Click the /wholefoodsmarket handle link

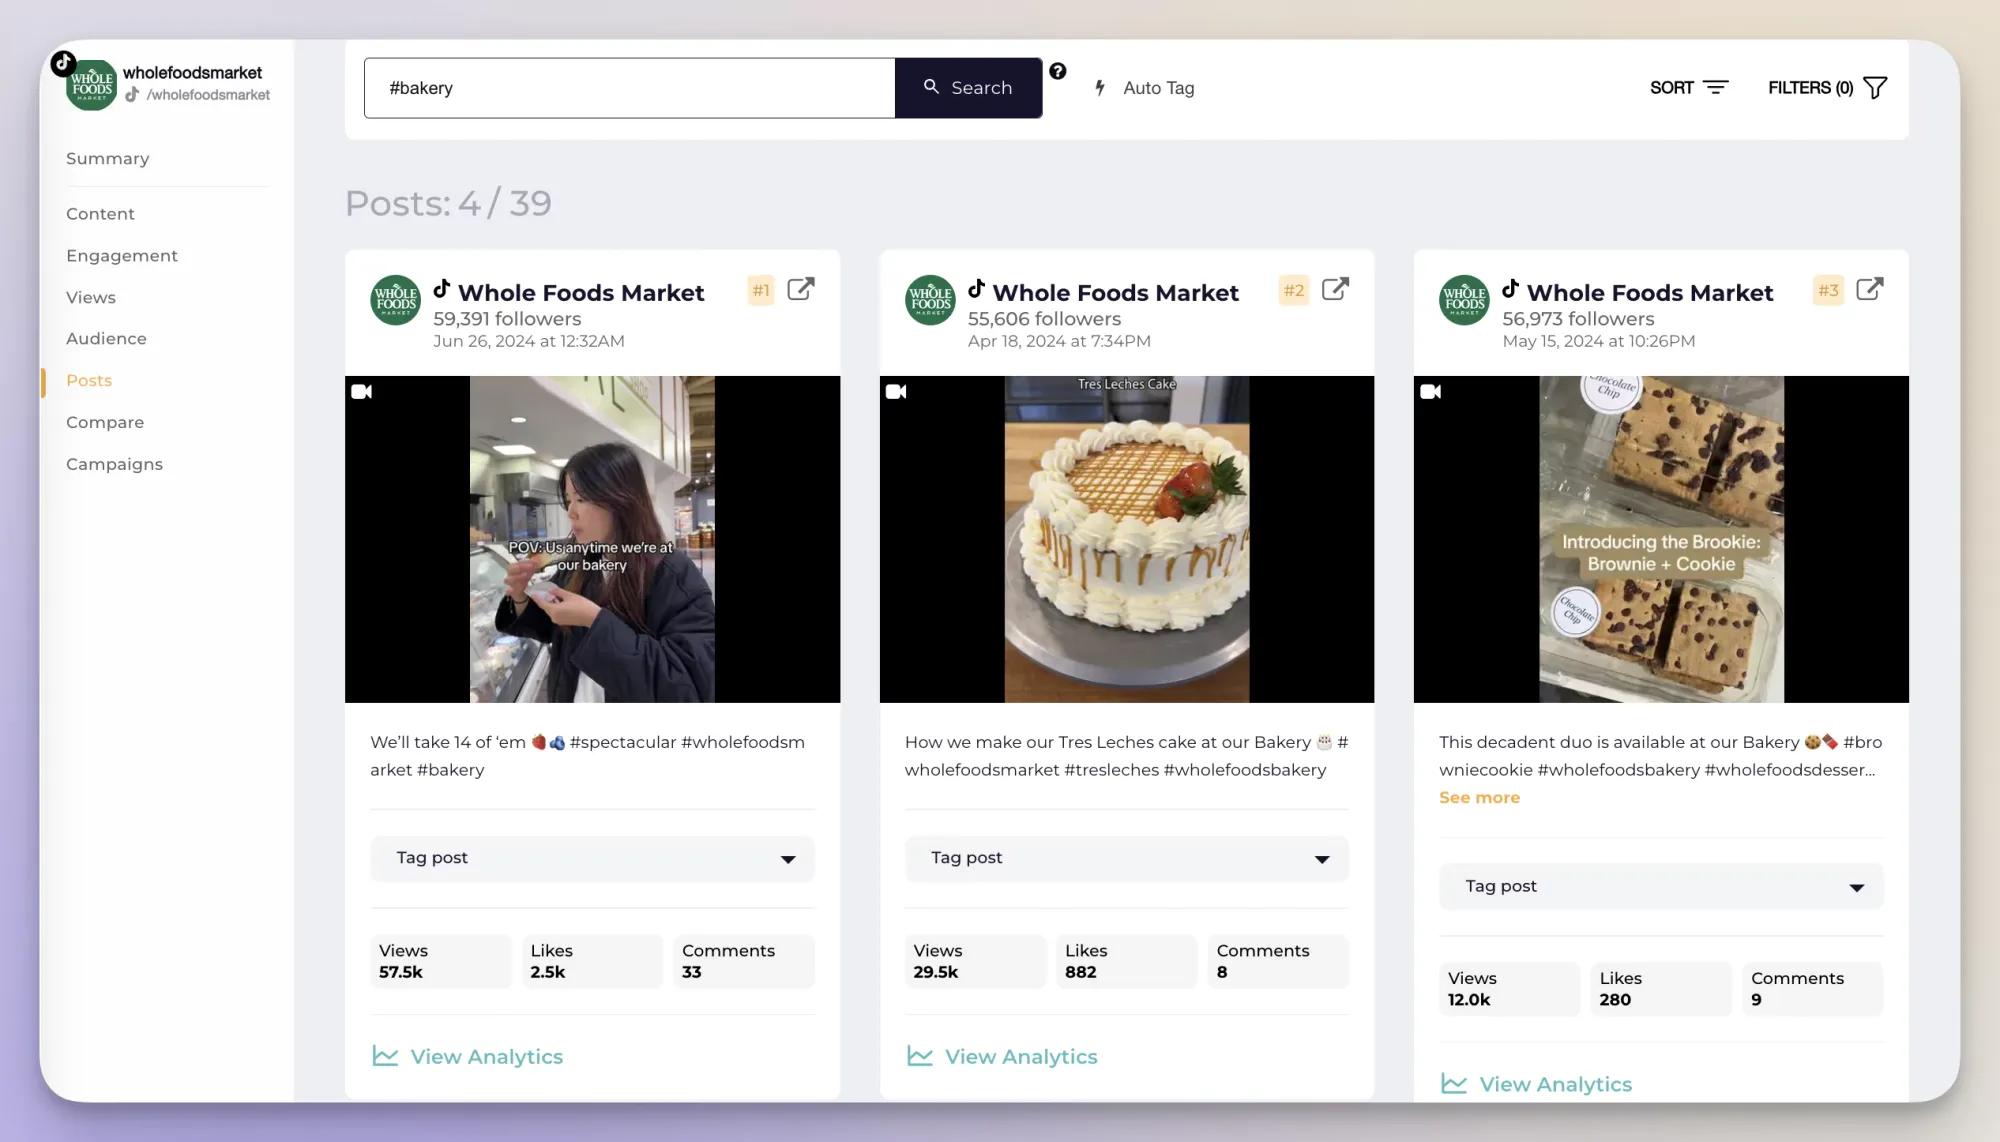208,95
